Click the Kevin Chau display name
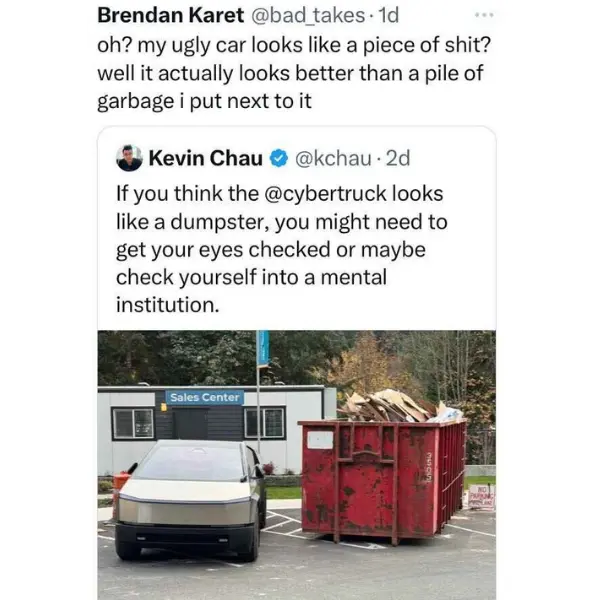The width and height of the screenshot is (600, 600). [206, 158]
